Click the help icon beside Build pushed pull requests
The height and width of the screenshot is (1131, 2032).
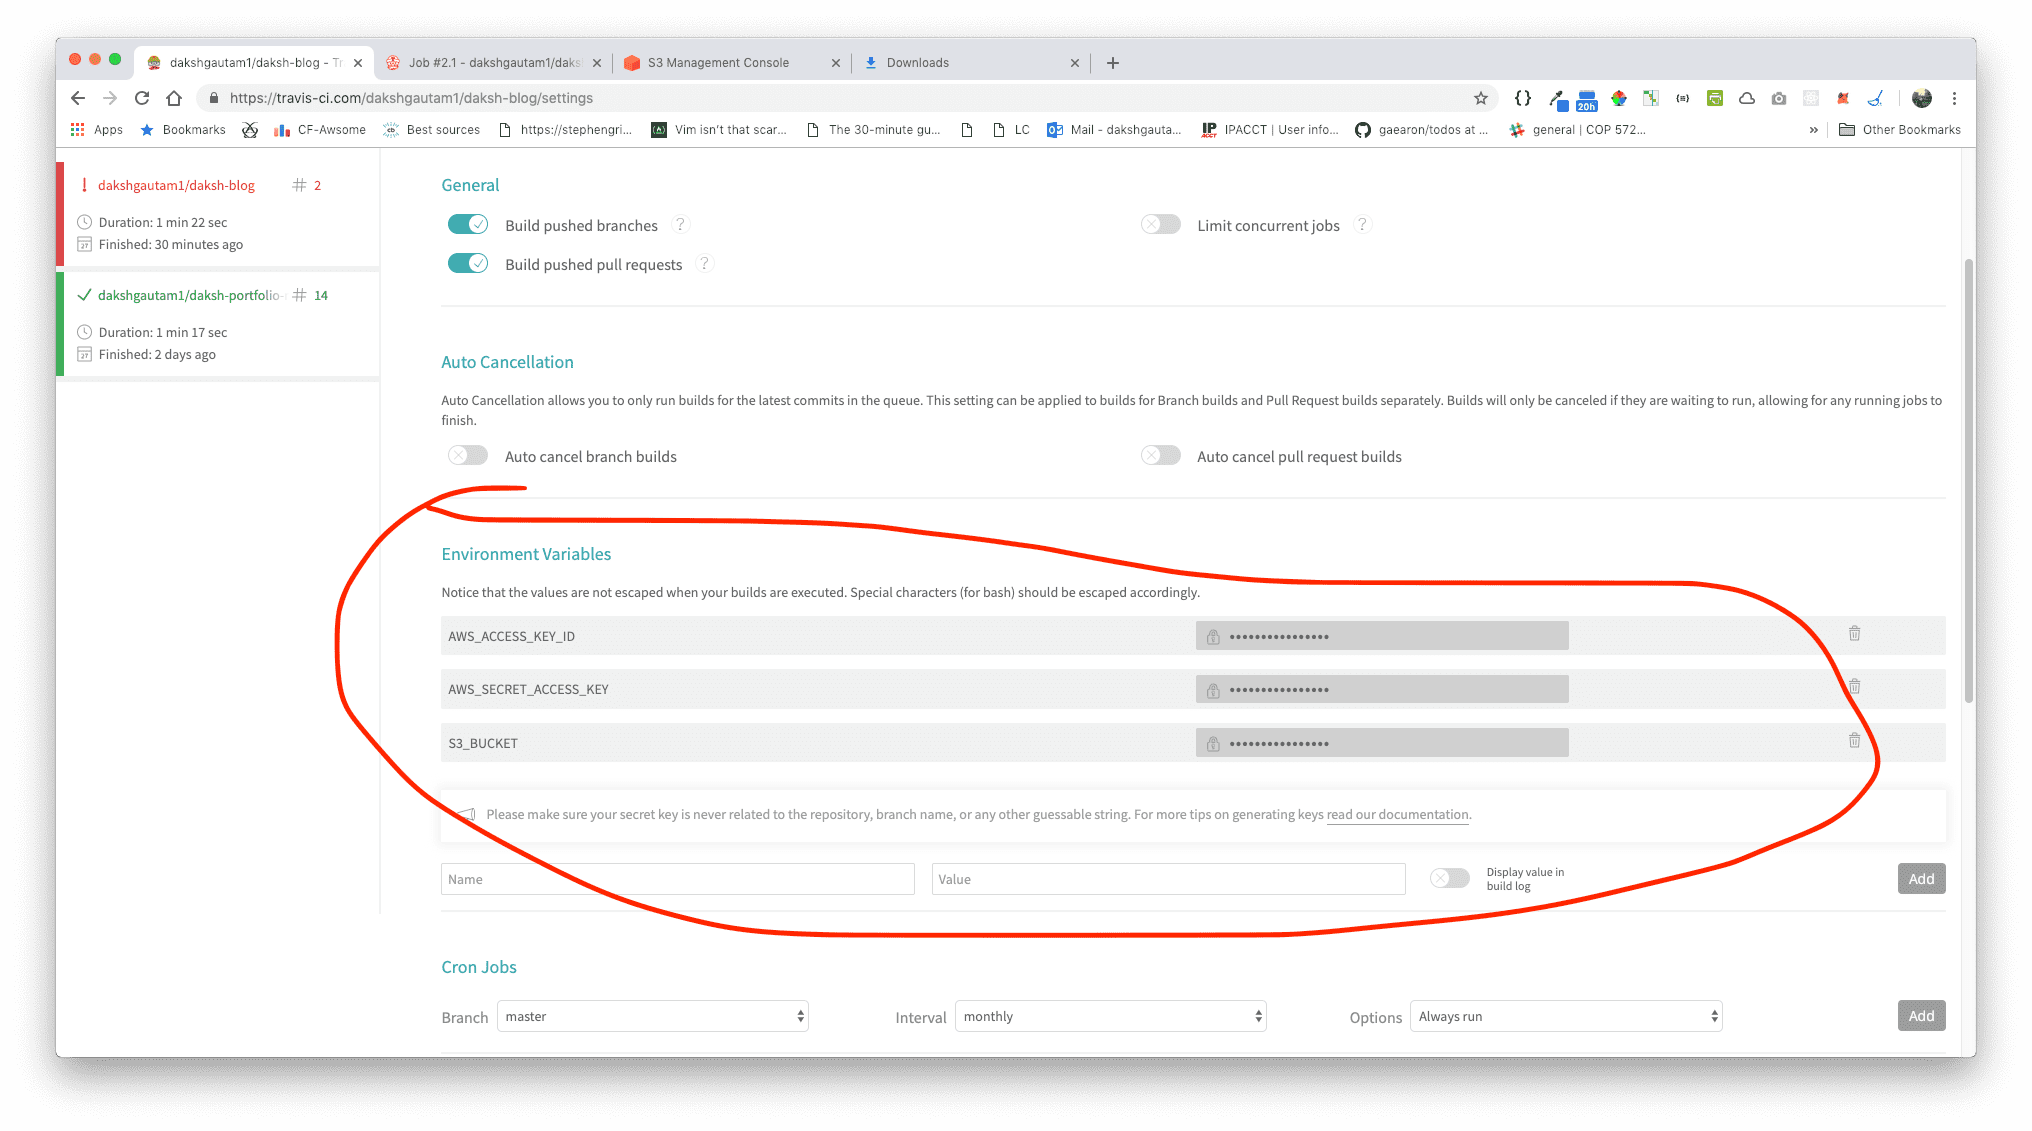[704, 264]
